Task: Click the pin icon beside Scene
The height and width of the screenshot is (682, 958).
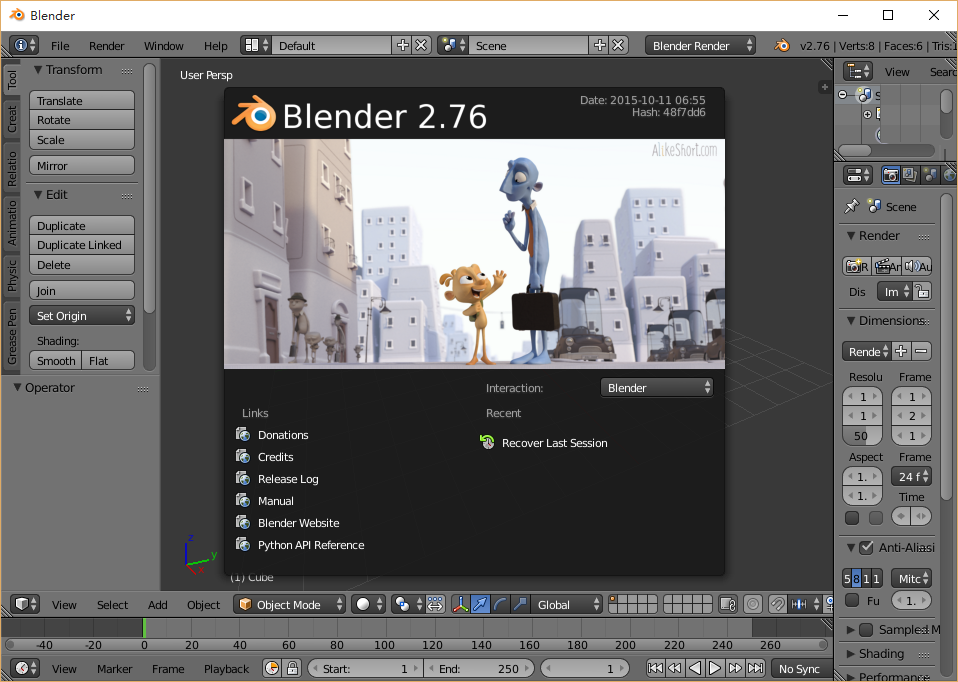Action: (x=851, y=206)
